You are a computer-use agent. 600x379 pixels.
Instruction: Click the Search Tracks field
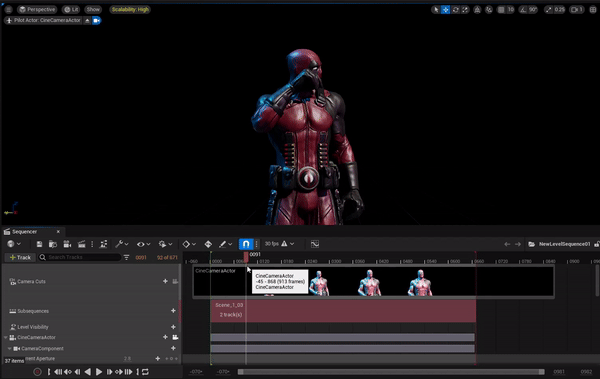[x=80, y=257]
